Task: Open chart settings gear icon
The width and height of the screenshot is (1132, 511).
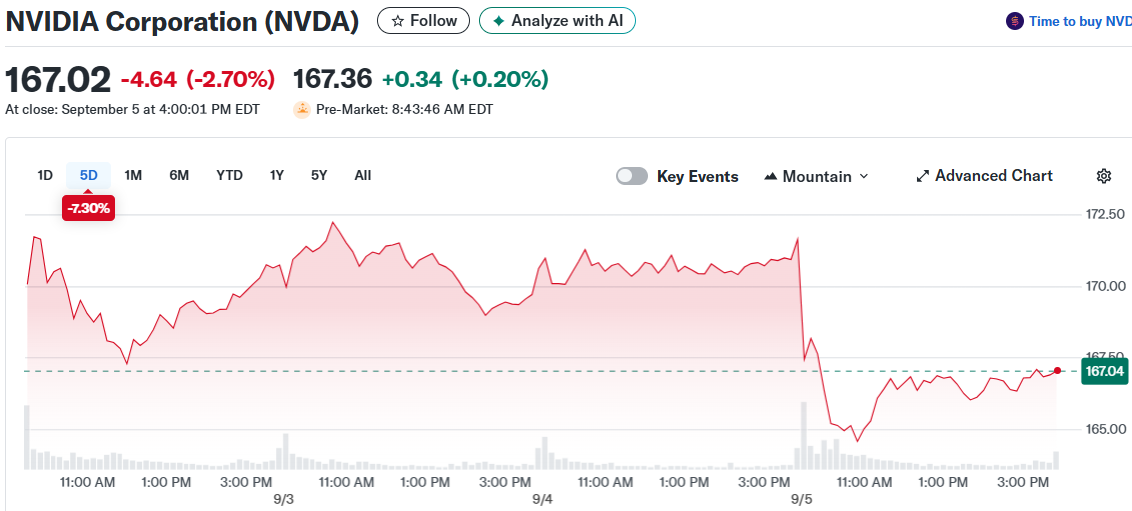Action: pyautogui.click(x=1104, y=176)
